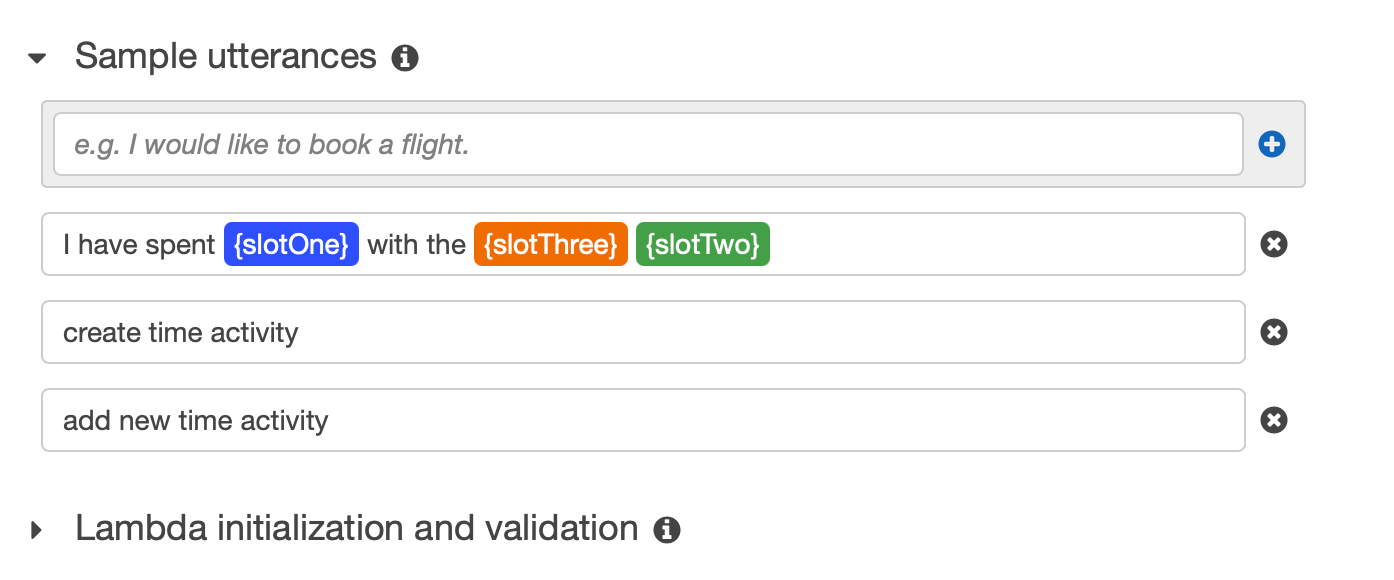Remove the 'add new time activity' utterance

pos(1273,420)
